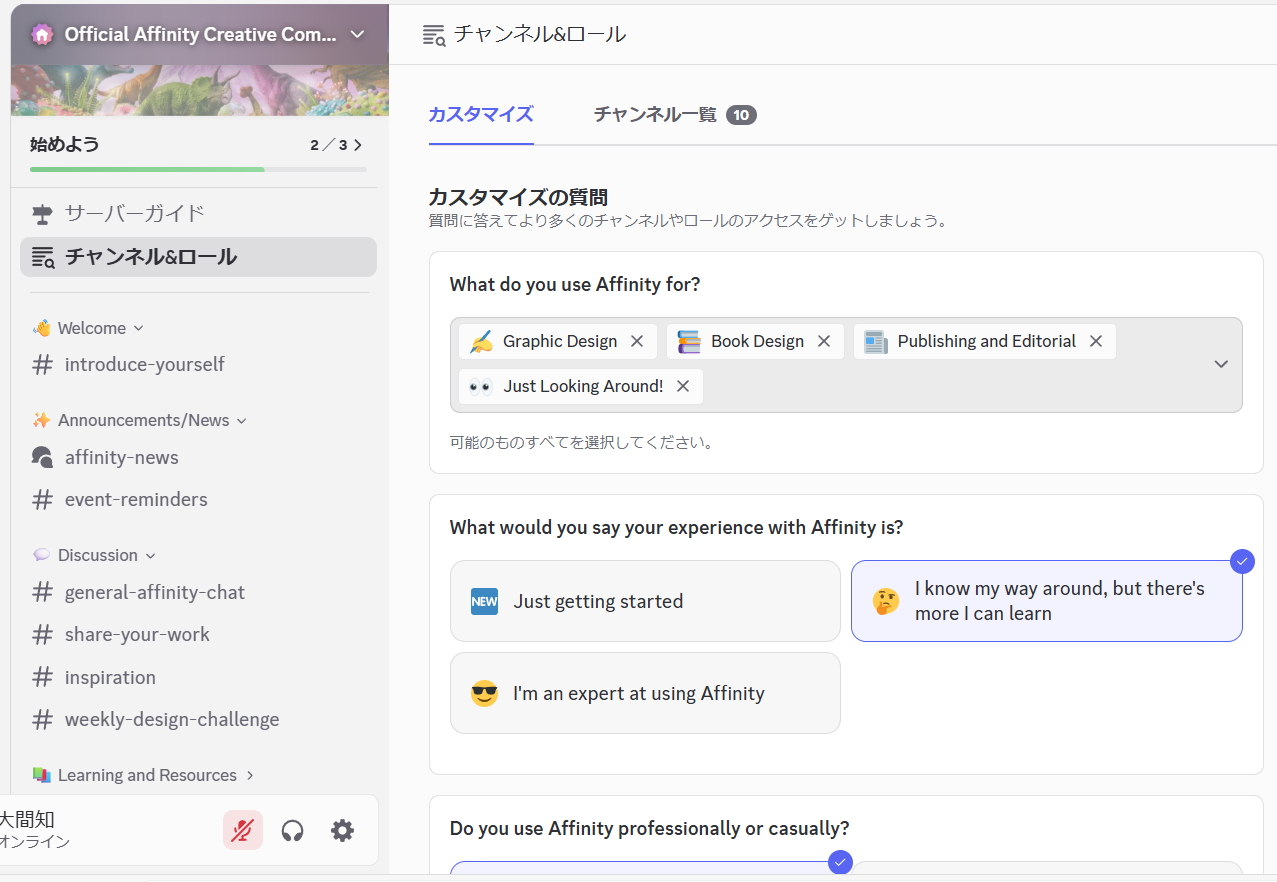Select the Just getting started option
This screenshot has width=1277, height=882.
[x=645, y=601]
